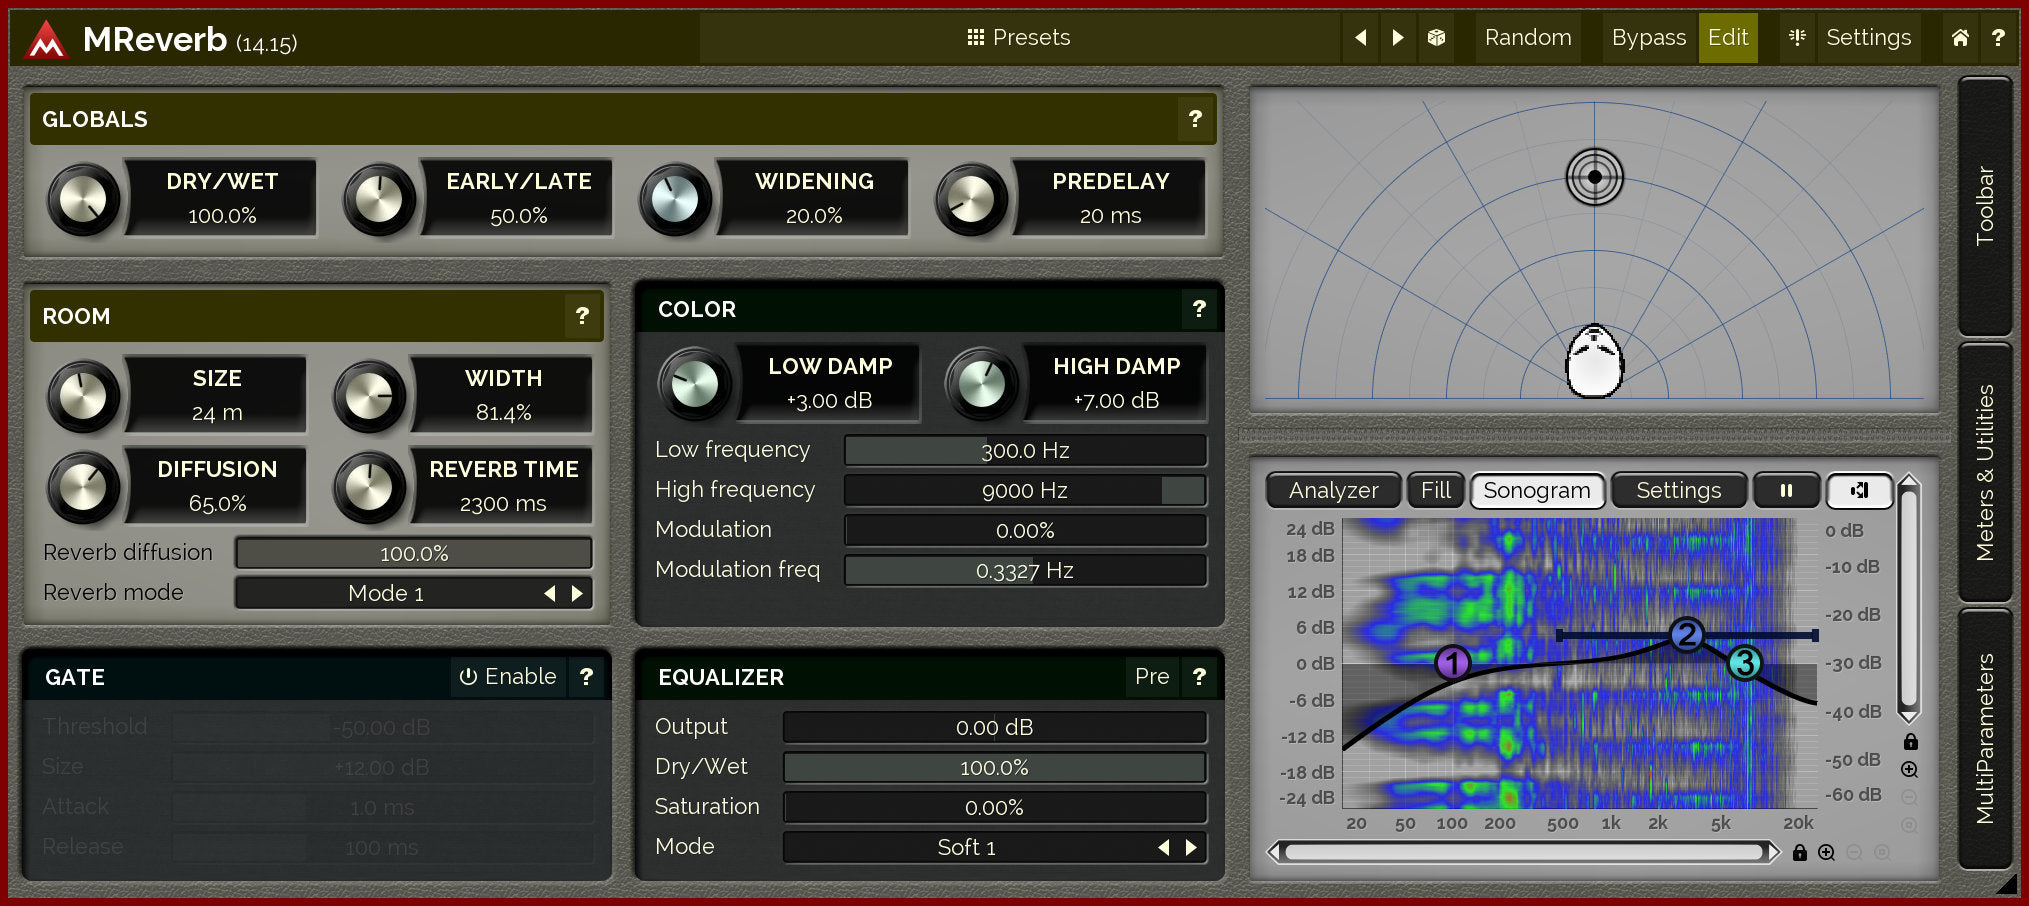Switch Reverb mode to next option

tap(577, 593)
